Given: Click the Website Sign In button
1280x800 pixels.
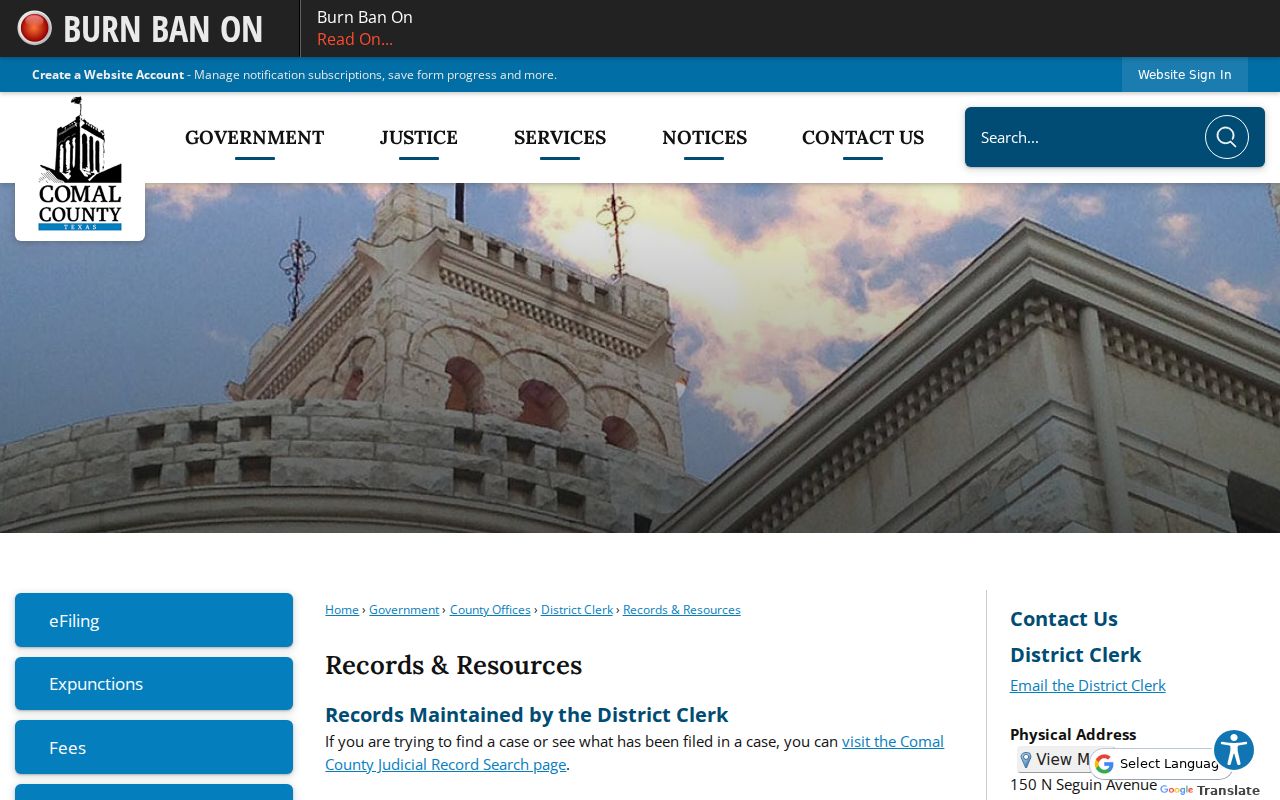Looking at the screenshot, I should (x=1185, y=75).
